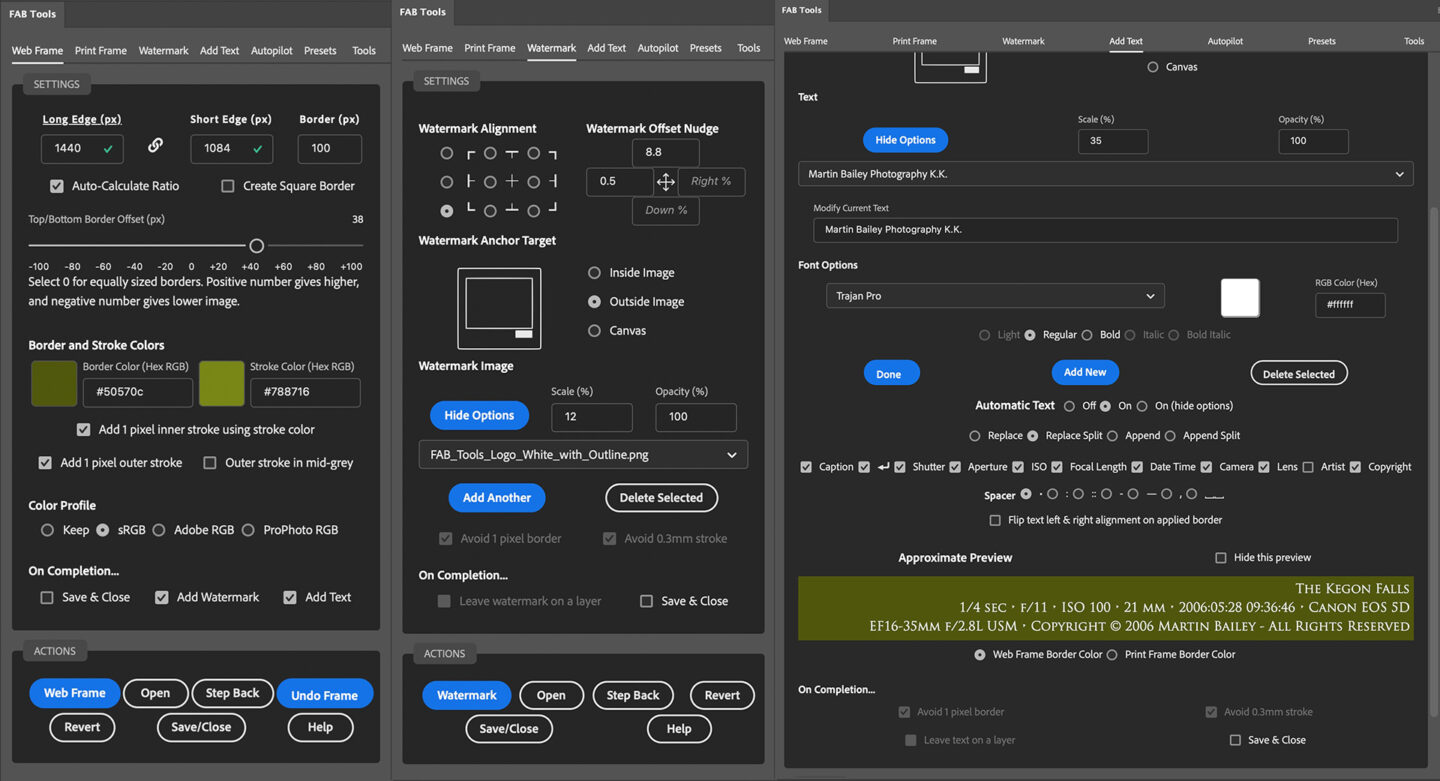This screenshot has height=781, width=1440.
Task: Enable the Create Square Border checkbox
Action: pyautogui.click(x=228, y=186)
